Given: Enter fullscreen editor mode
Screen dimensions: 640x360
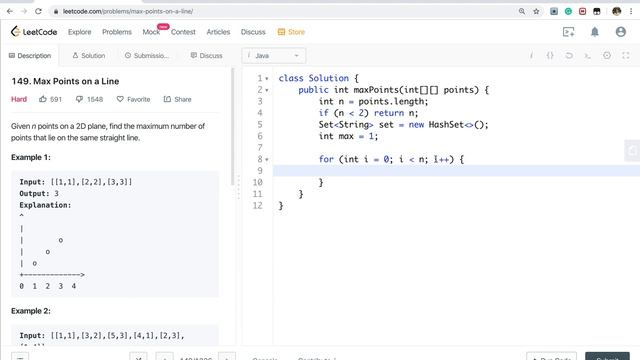Looking at the screenshot, I should point(626,56).
